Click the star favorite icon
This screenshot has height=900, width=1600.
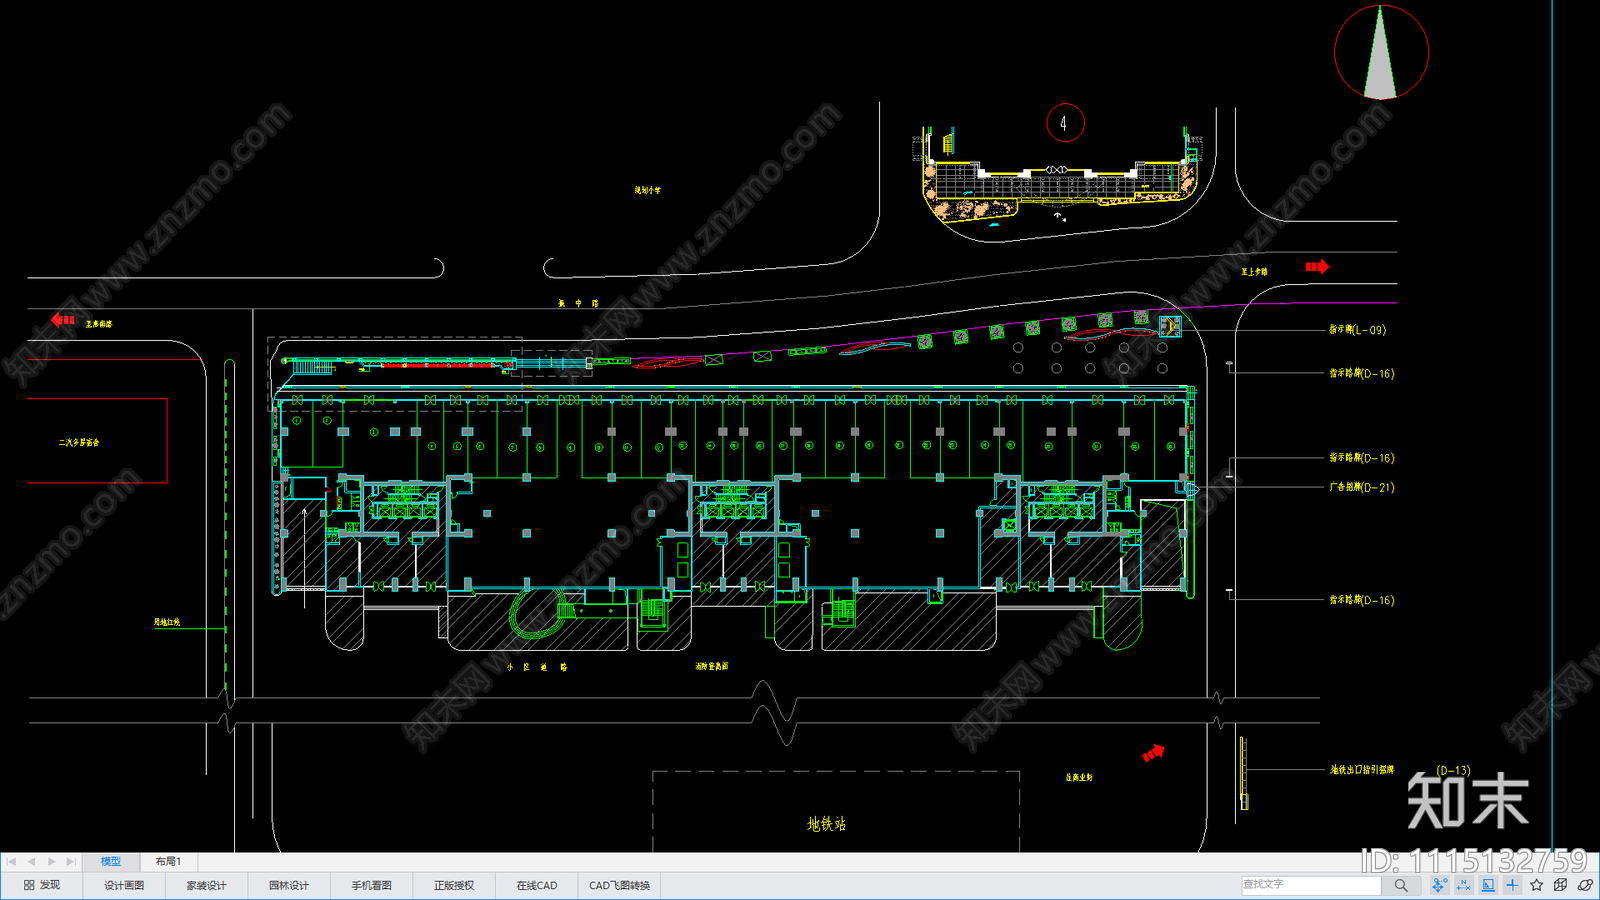click(1536, 885)
